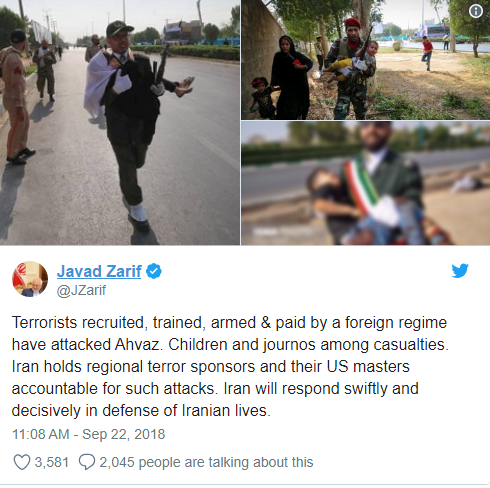Click the soldier's red beret in photo
This screenshot has width=490, height=488.
[x=352, y=23]
